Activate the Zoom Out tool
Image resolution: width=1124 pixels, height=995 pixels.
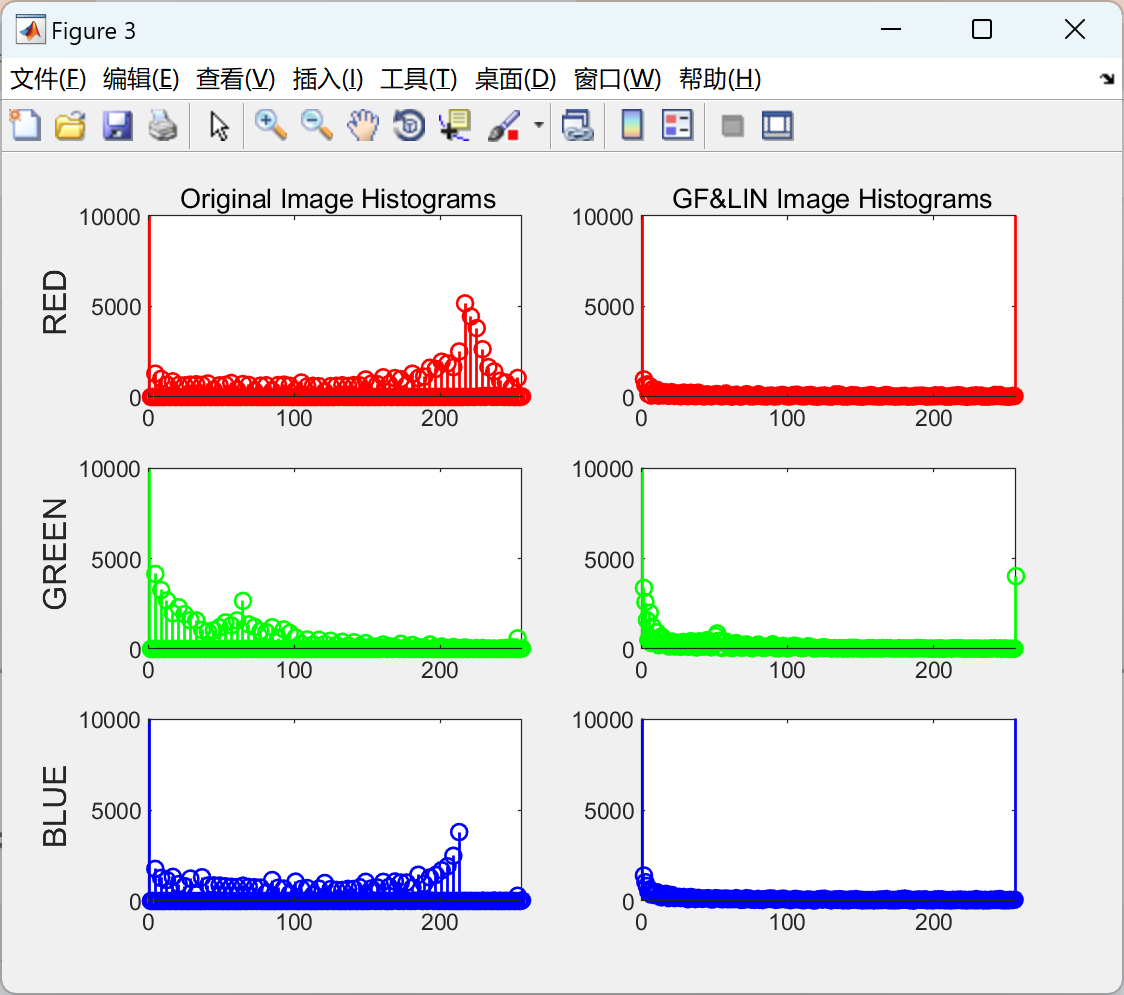(x=316, y=125)
